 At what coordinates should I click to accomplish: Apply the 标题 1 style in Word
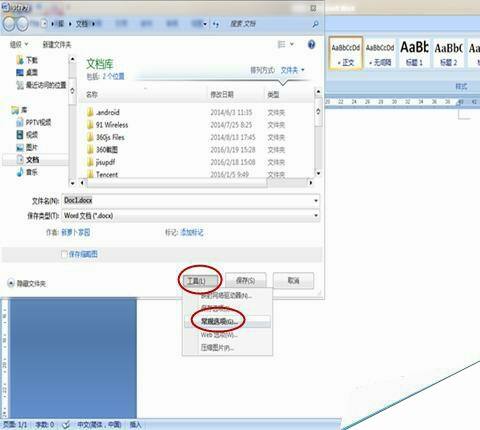tap(414, 54)
